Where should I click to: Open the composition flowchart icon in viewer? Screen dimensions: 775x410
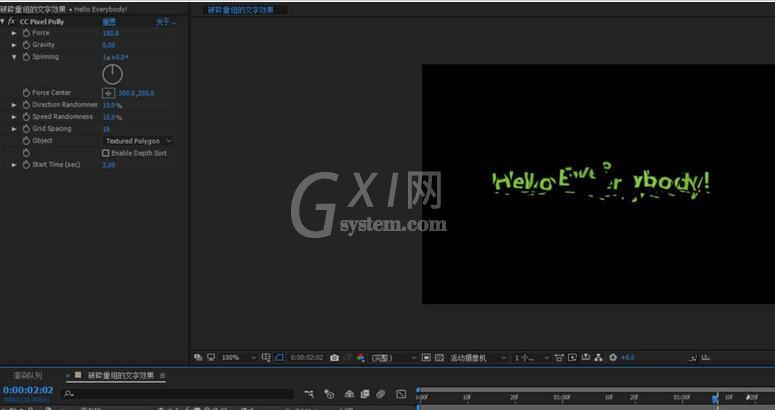599,357
